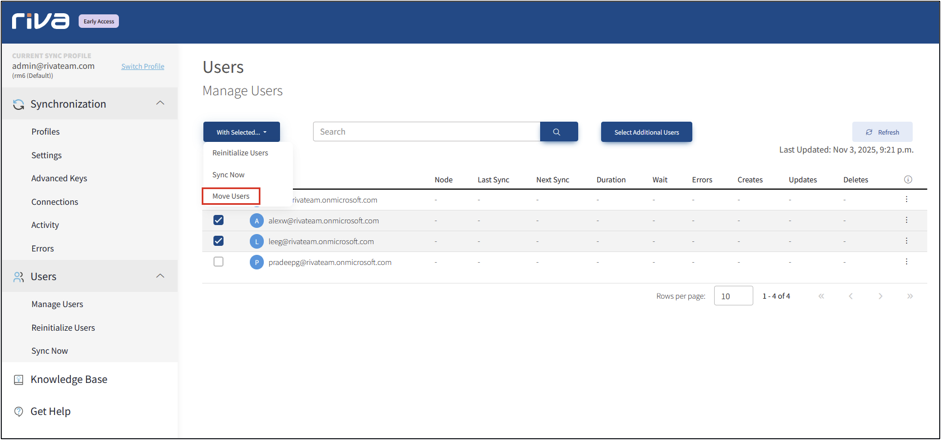Click the Switch Profile link
This screenshot has width=941, height=440.
142,67
